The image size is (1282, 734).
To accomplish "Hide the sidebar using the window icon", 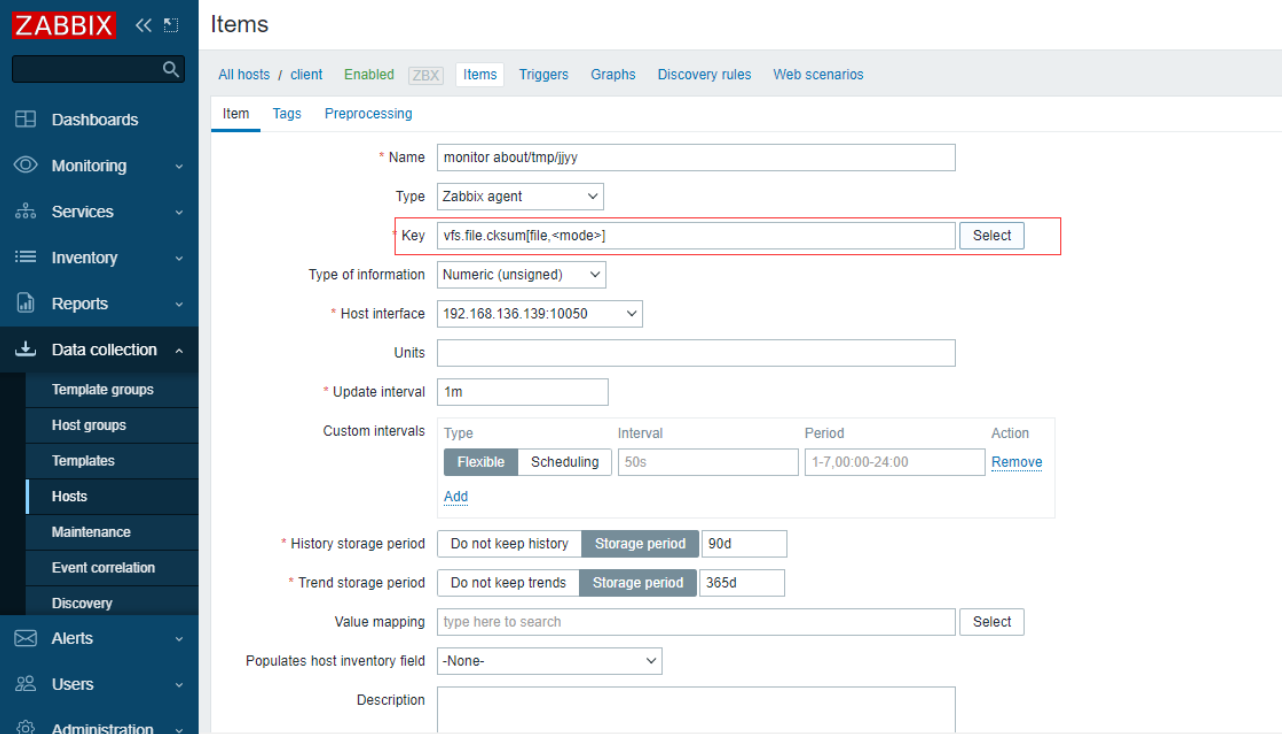I will click(x=171, y=25).
